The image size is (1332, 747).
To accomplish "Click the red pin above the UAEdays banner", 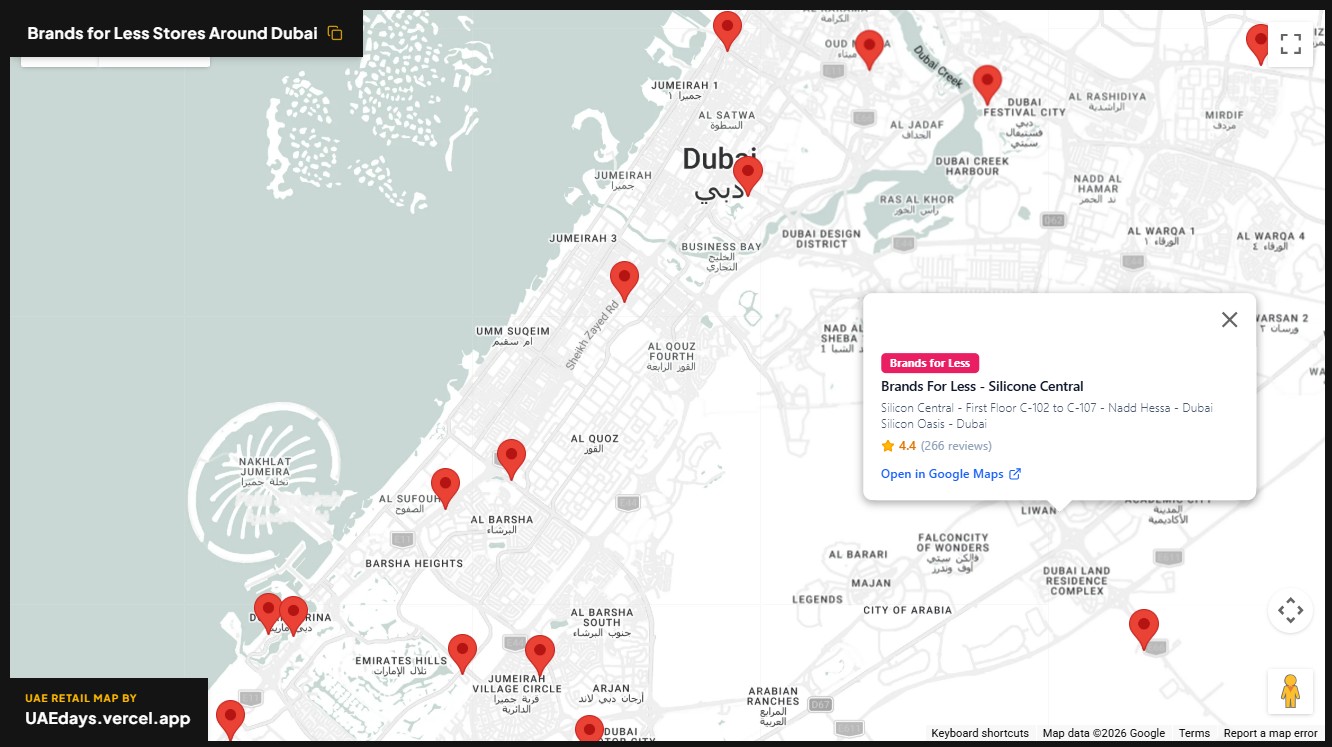I will pos(230,720).
